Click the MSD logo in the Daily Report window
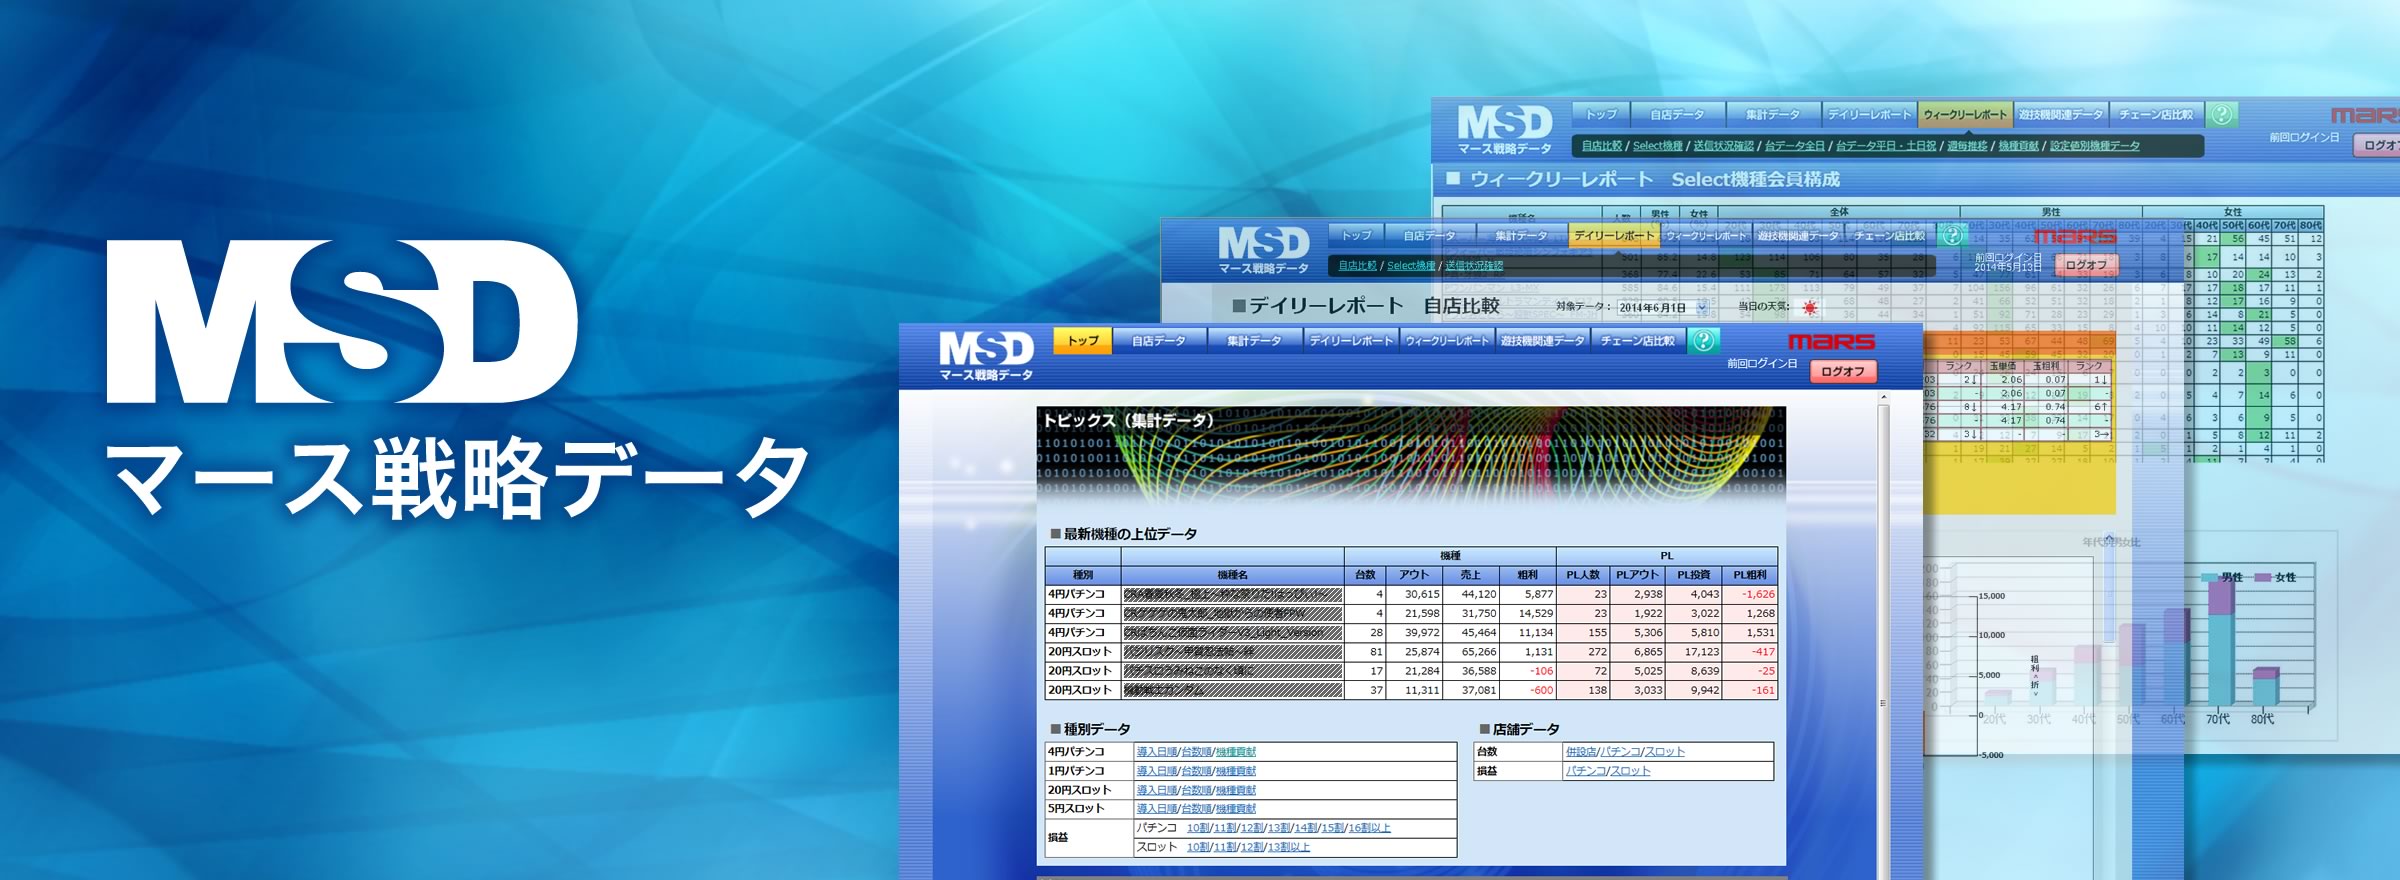 click(x=1264, y=250)
